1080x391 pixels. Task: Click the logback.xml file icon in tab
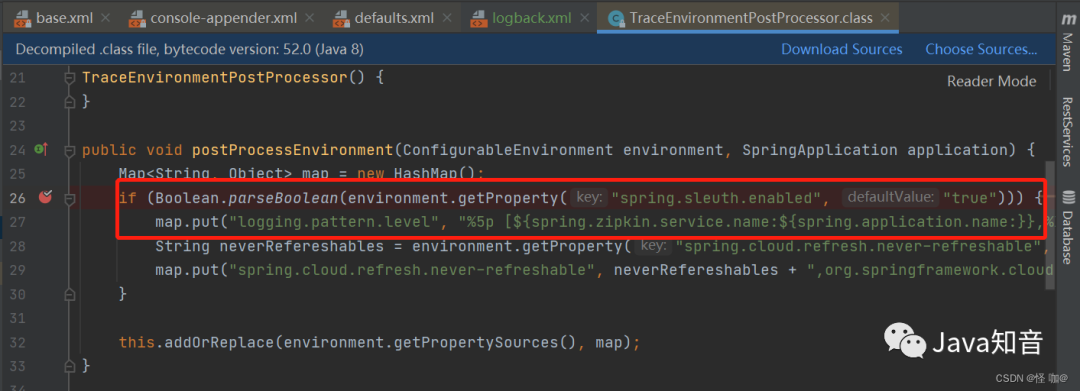pyautogui.click(x=479, y=19)
